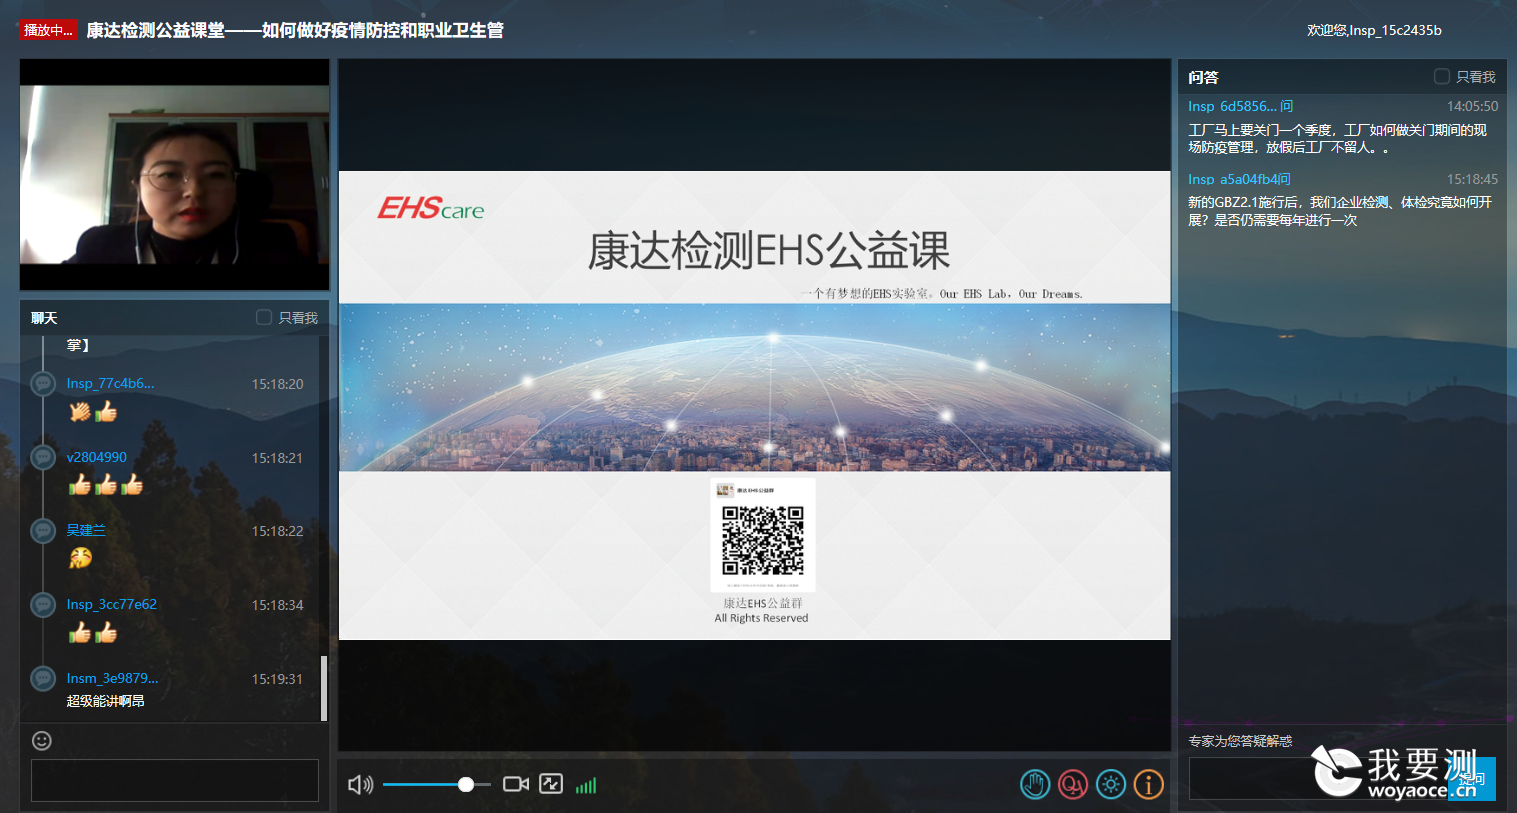
Task: Click the video camera icon
Action: click(x=516, y=784)
